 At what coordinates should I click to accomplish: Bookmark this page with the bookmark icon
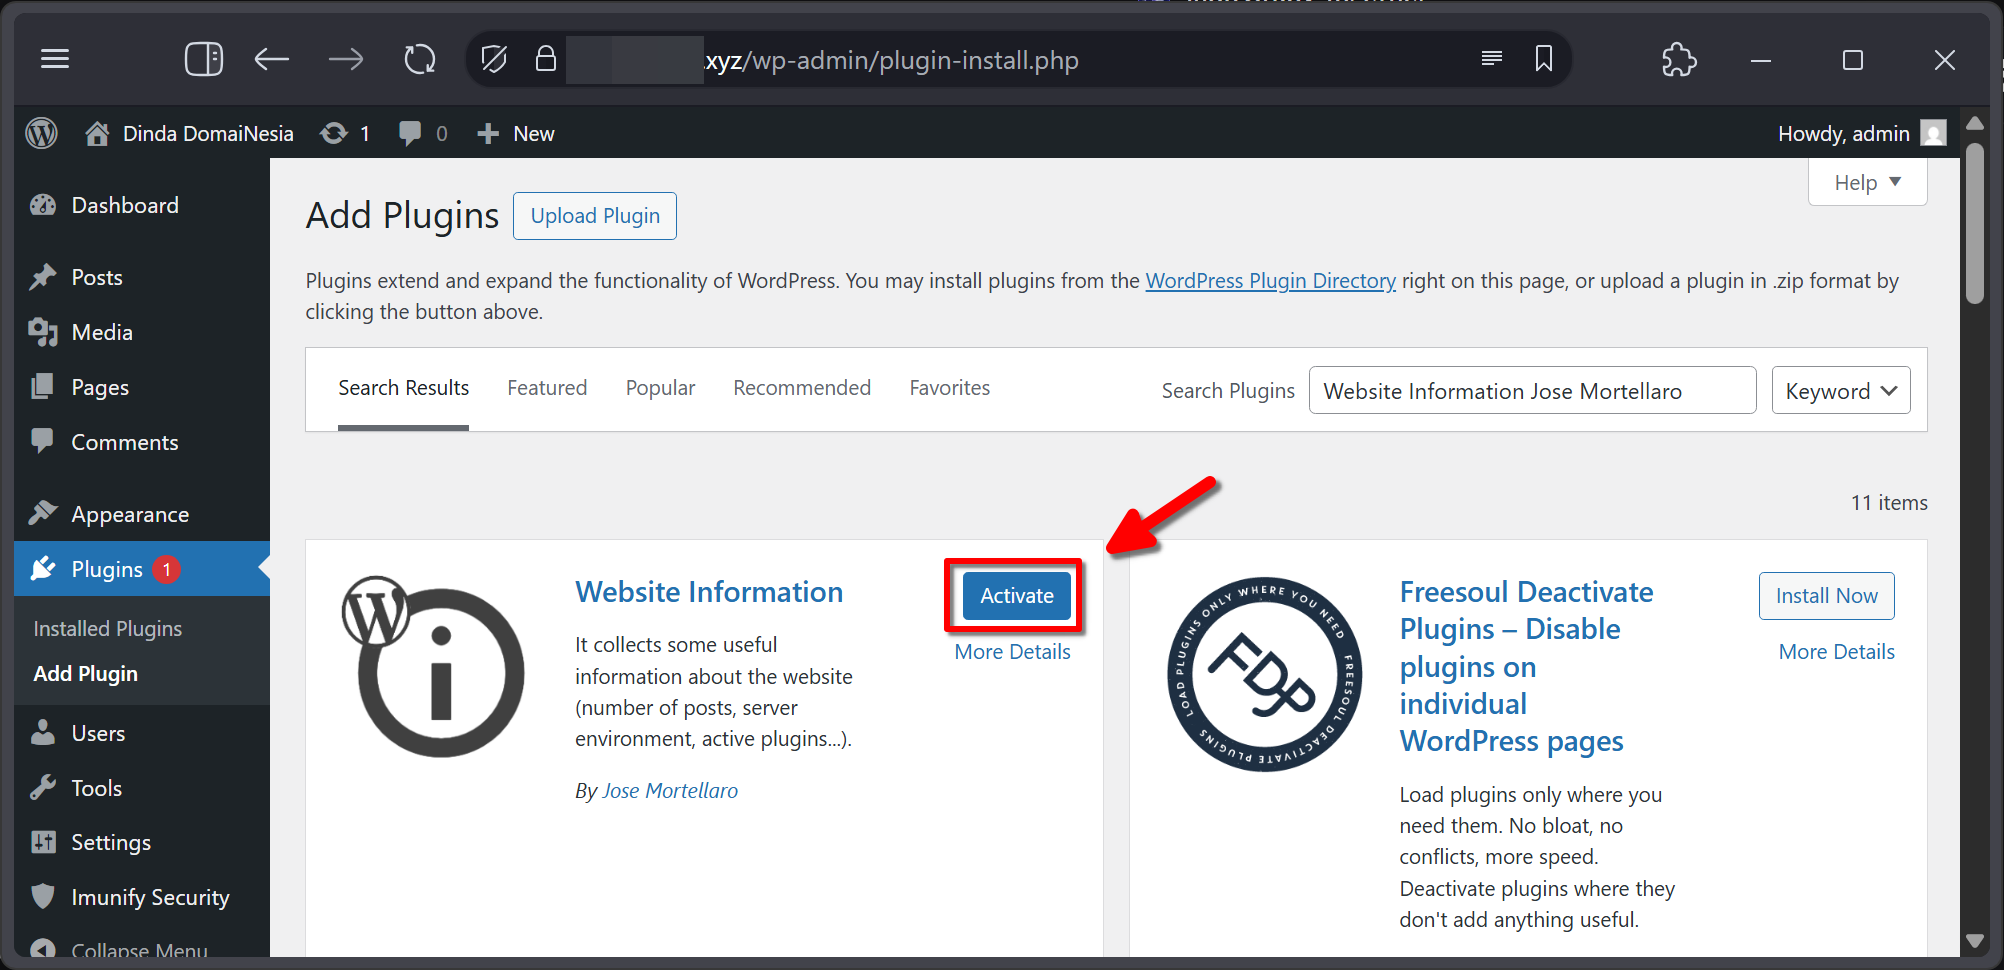point(1544,59)
